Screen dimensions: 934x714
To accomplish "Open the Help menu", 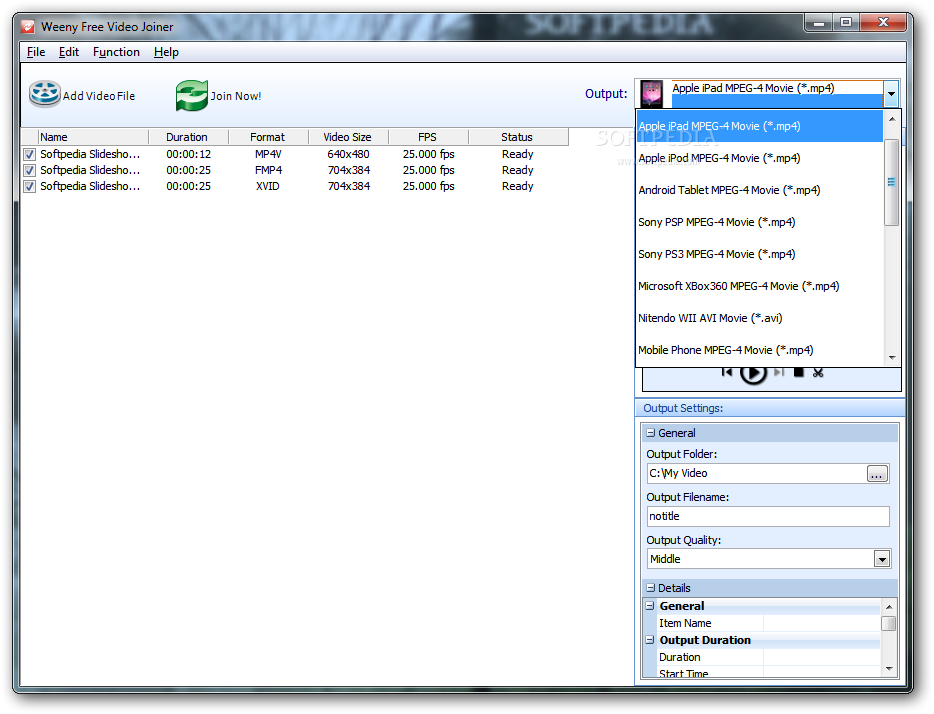I will (x=166, y=52).
